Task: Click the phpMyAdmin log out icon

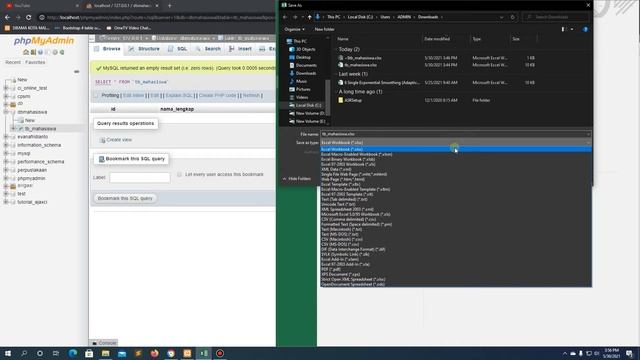Action: [x=33, y=52]
